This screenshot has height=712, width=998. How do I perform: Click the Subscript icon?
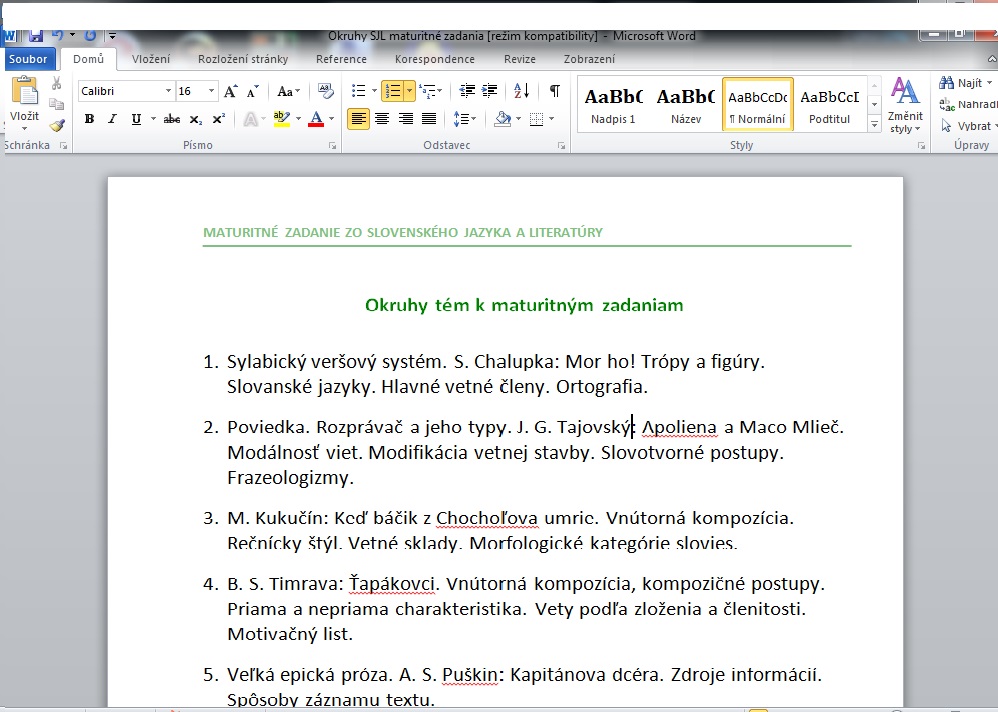pyautogui.click(x=195, y=119)
